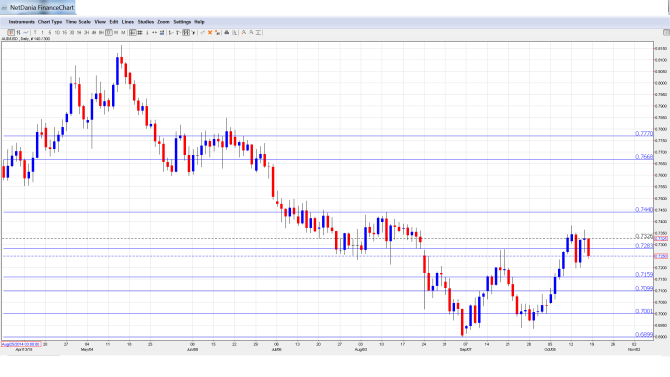Switch to 10-minute time scale
Image resolution: width=670 pixels, height=377 pixels.
pyautogui.click(x=57, y=32)
